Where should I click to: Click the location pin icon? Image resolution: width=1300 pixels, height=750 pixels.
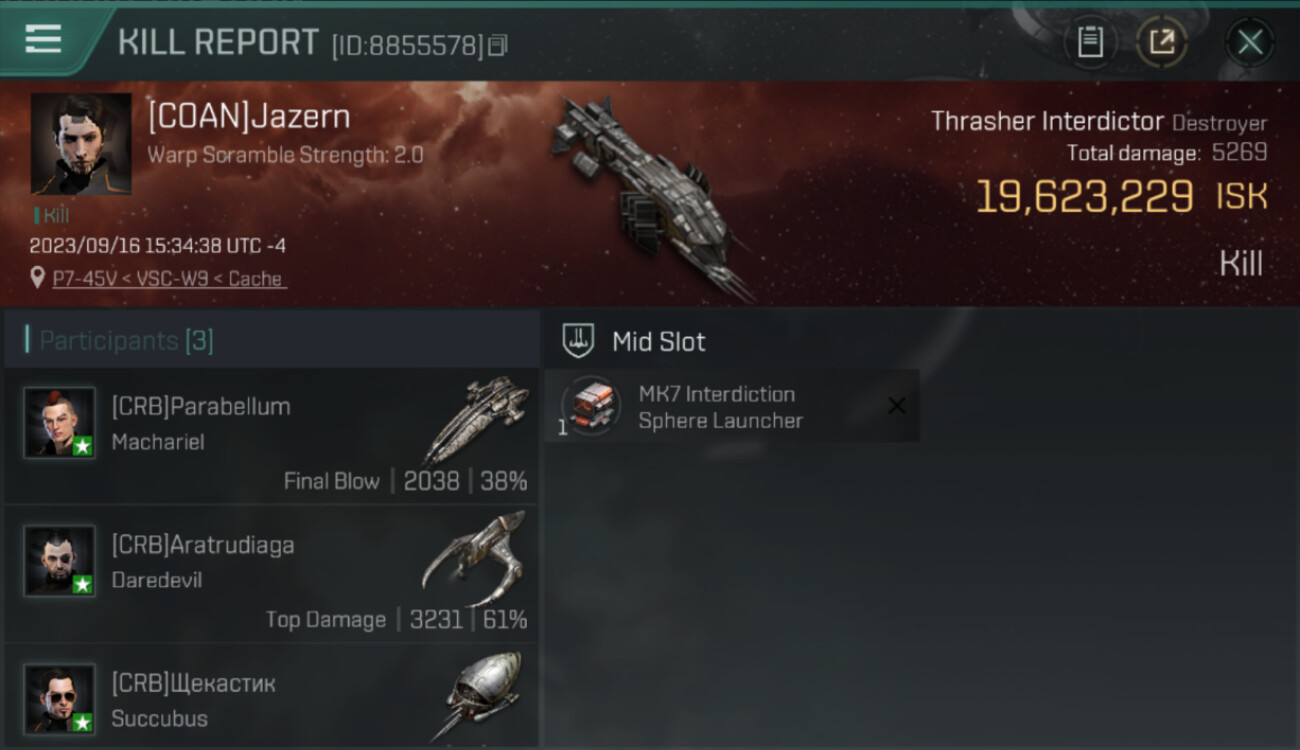coord(38,278)
